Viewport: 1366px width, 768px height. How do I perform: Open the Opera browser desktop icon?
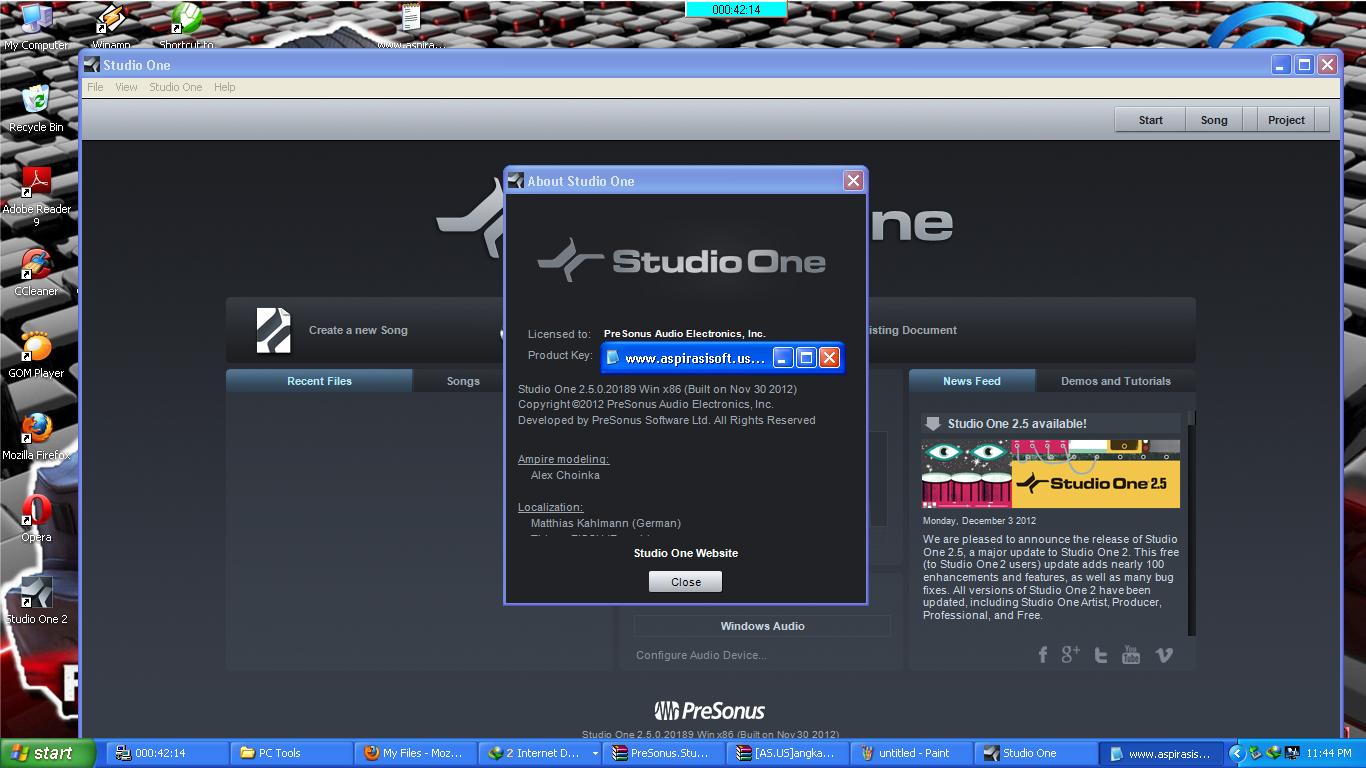click(36, 518)
